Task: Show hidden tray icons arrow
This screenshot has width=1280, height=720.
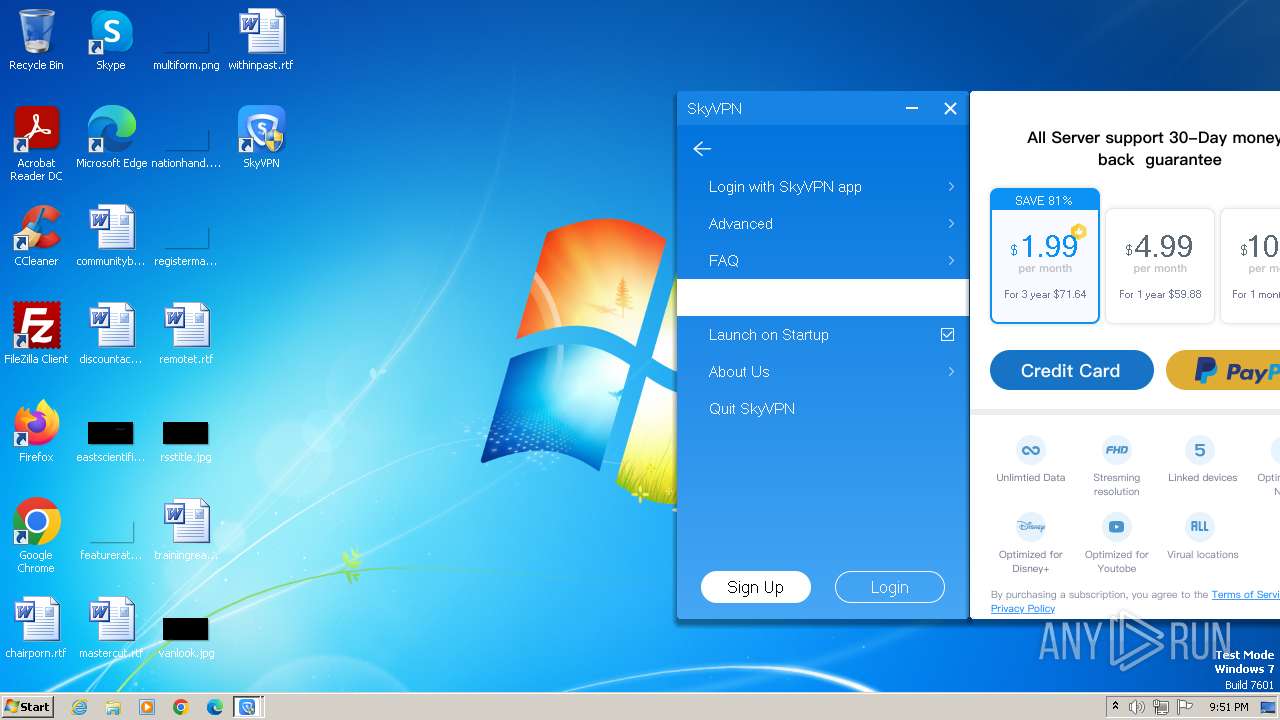Action: coord(1115,707)
